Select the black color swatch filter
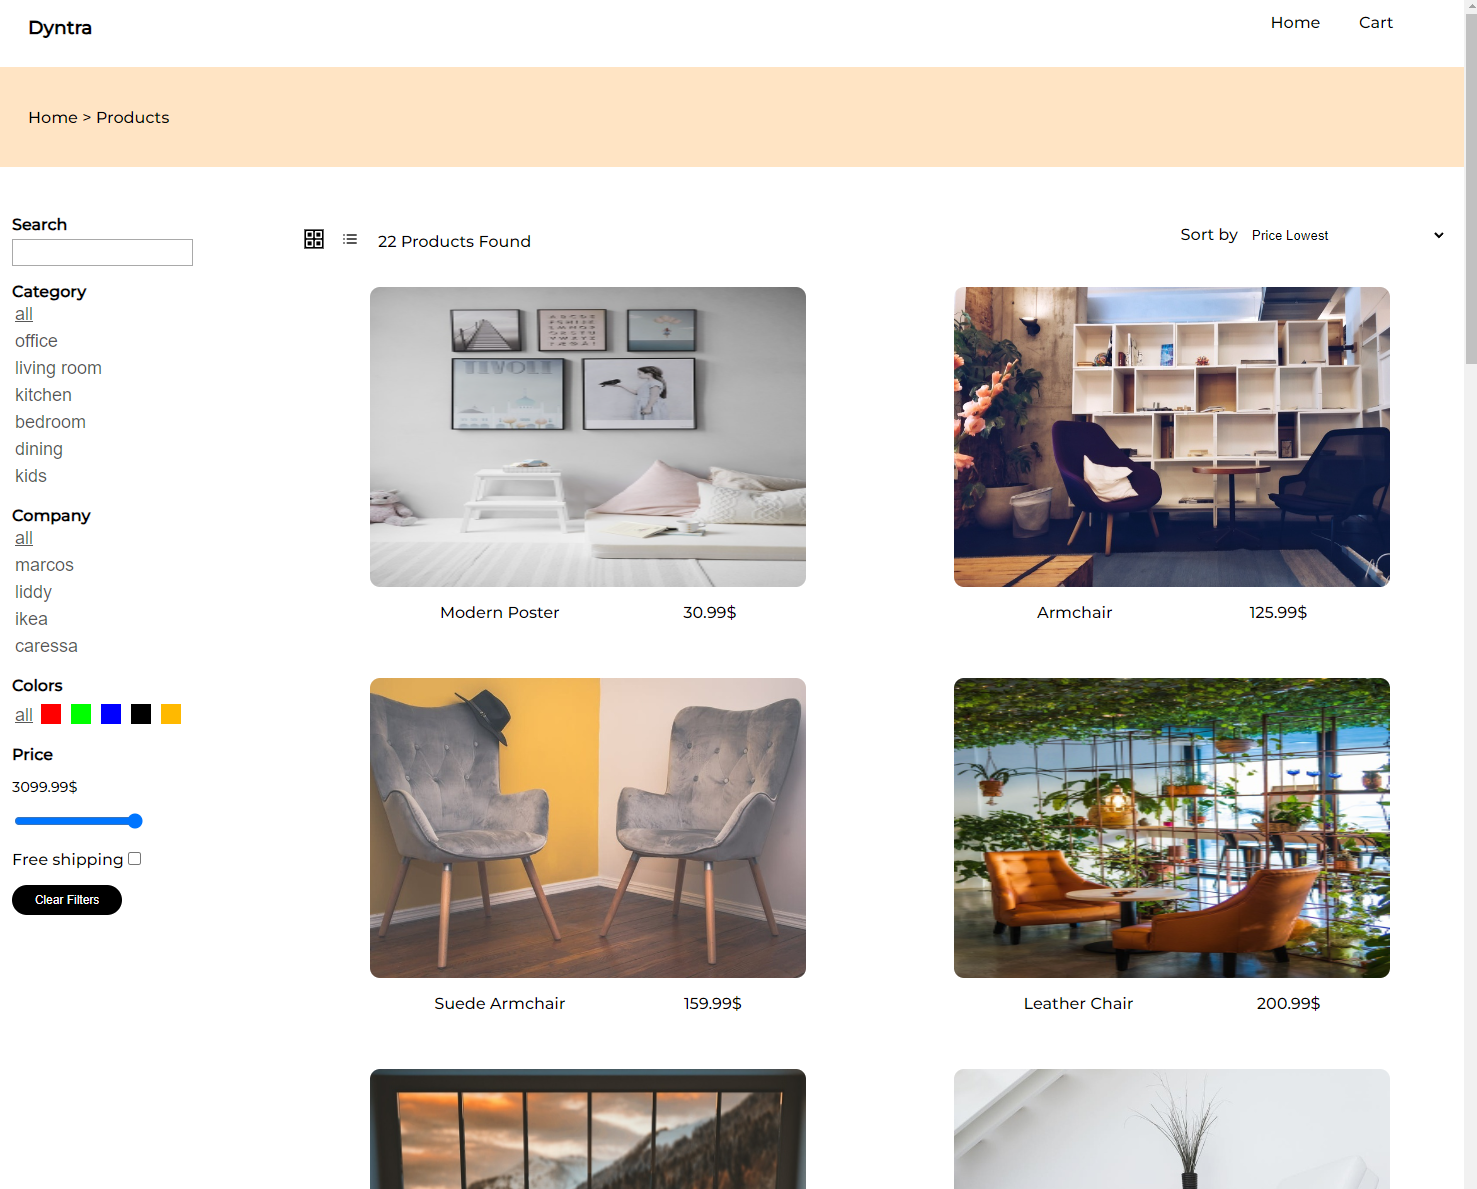Viewport: 1477px width, 1189px height. (x=140, y=714)
